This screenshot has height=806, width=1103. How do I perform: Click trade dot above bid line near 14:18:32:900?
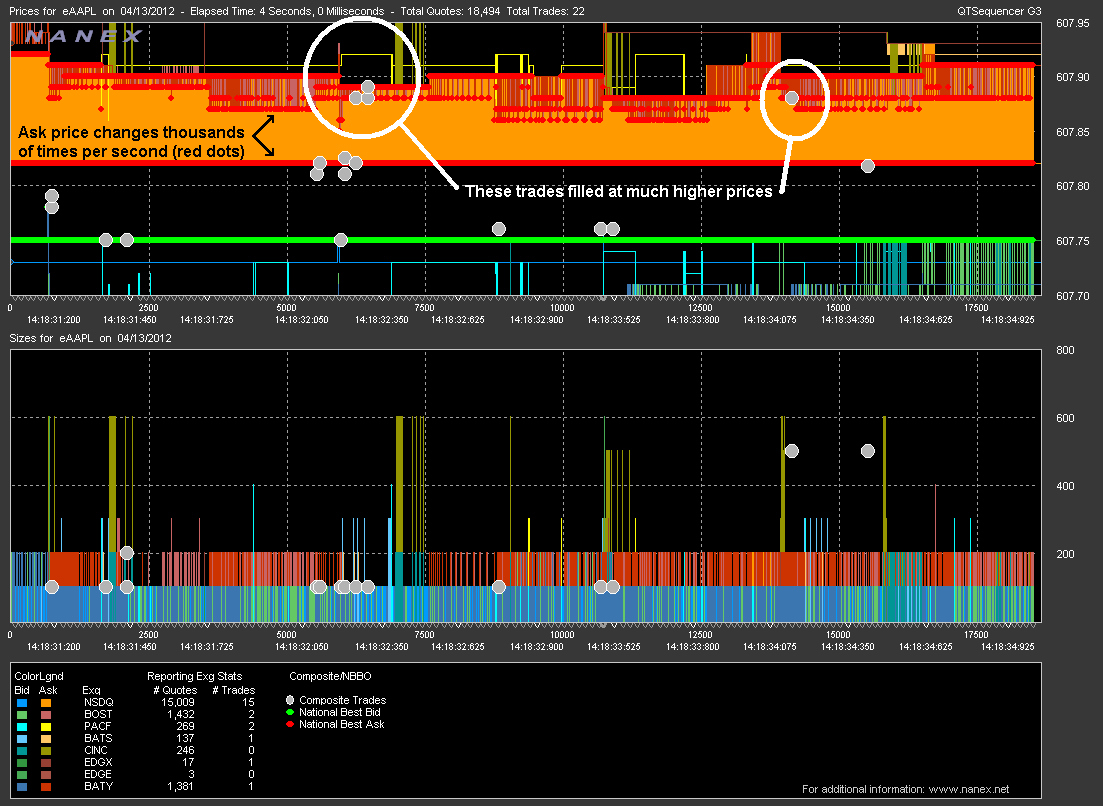point(499,229)
